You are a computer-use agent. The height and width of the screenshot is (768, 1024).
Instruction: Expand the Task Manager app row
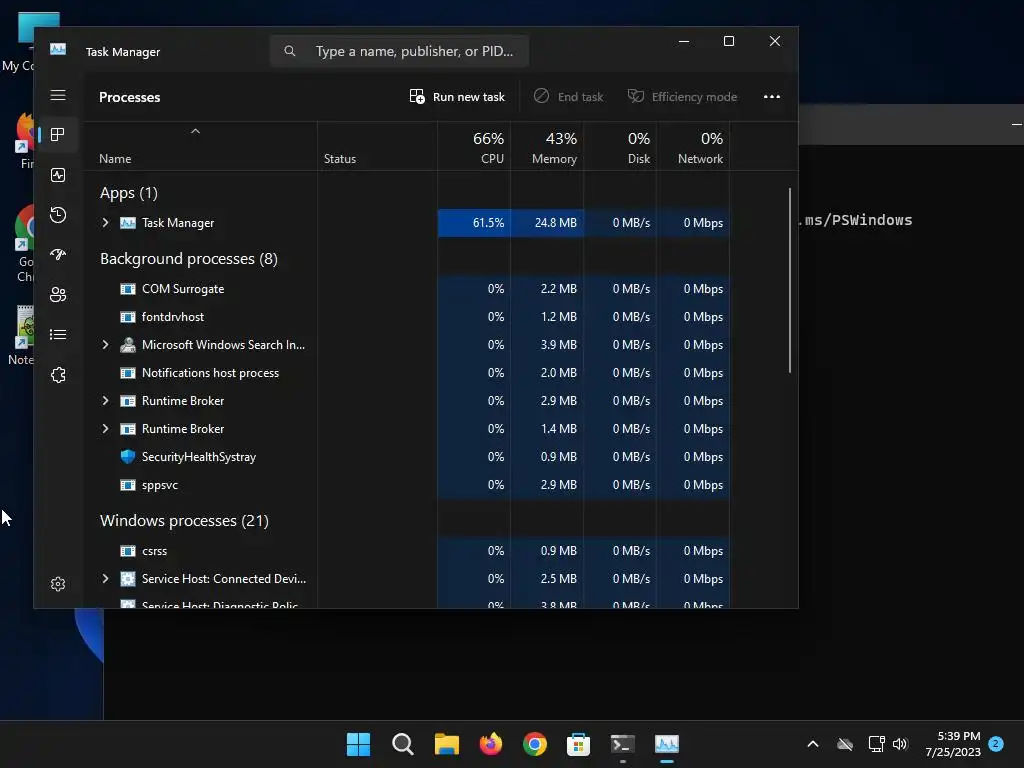105,223
